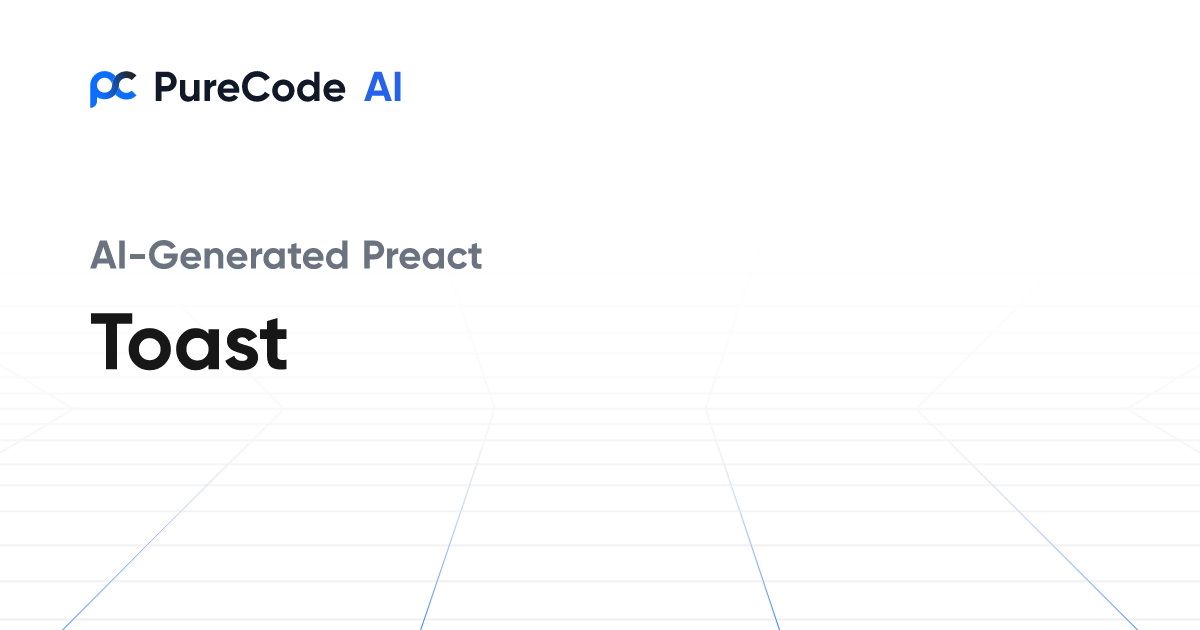
Task: Click the dark "PureCode" wordmark text
Action: tap(250, 89)
